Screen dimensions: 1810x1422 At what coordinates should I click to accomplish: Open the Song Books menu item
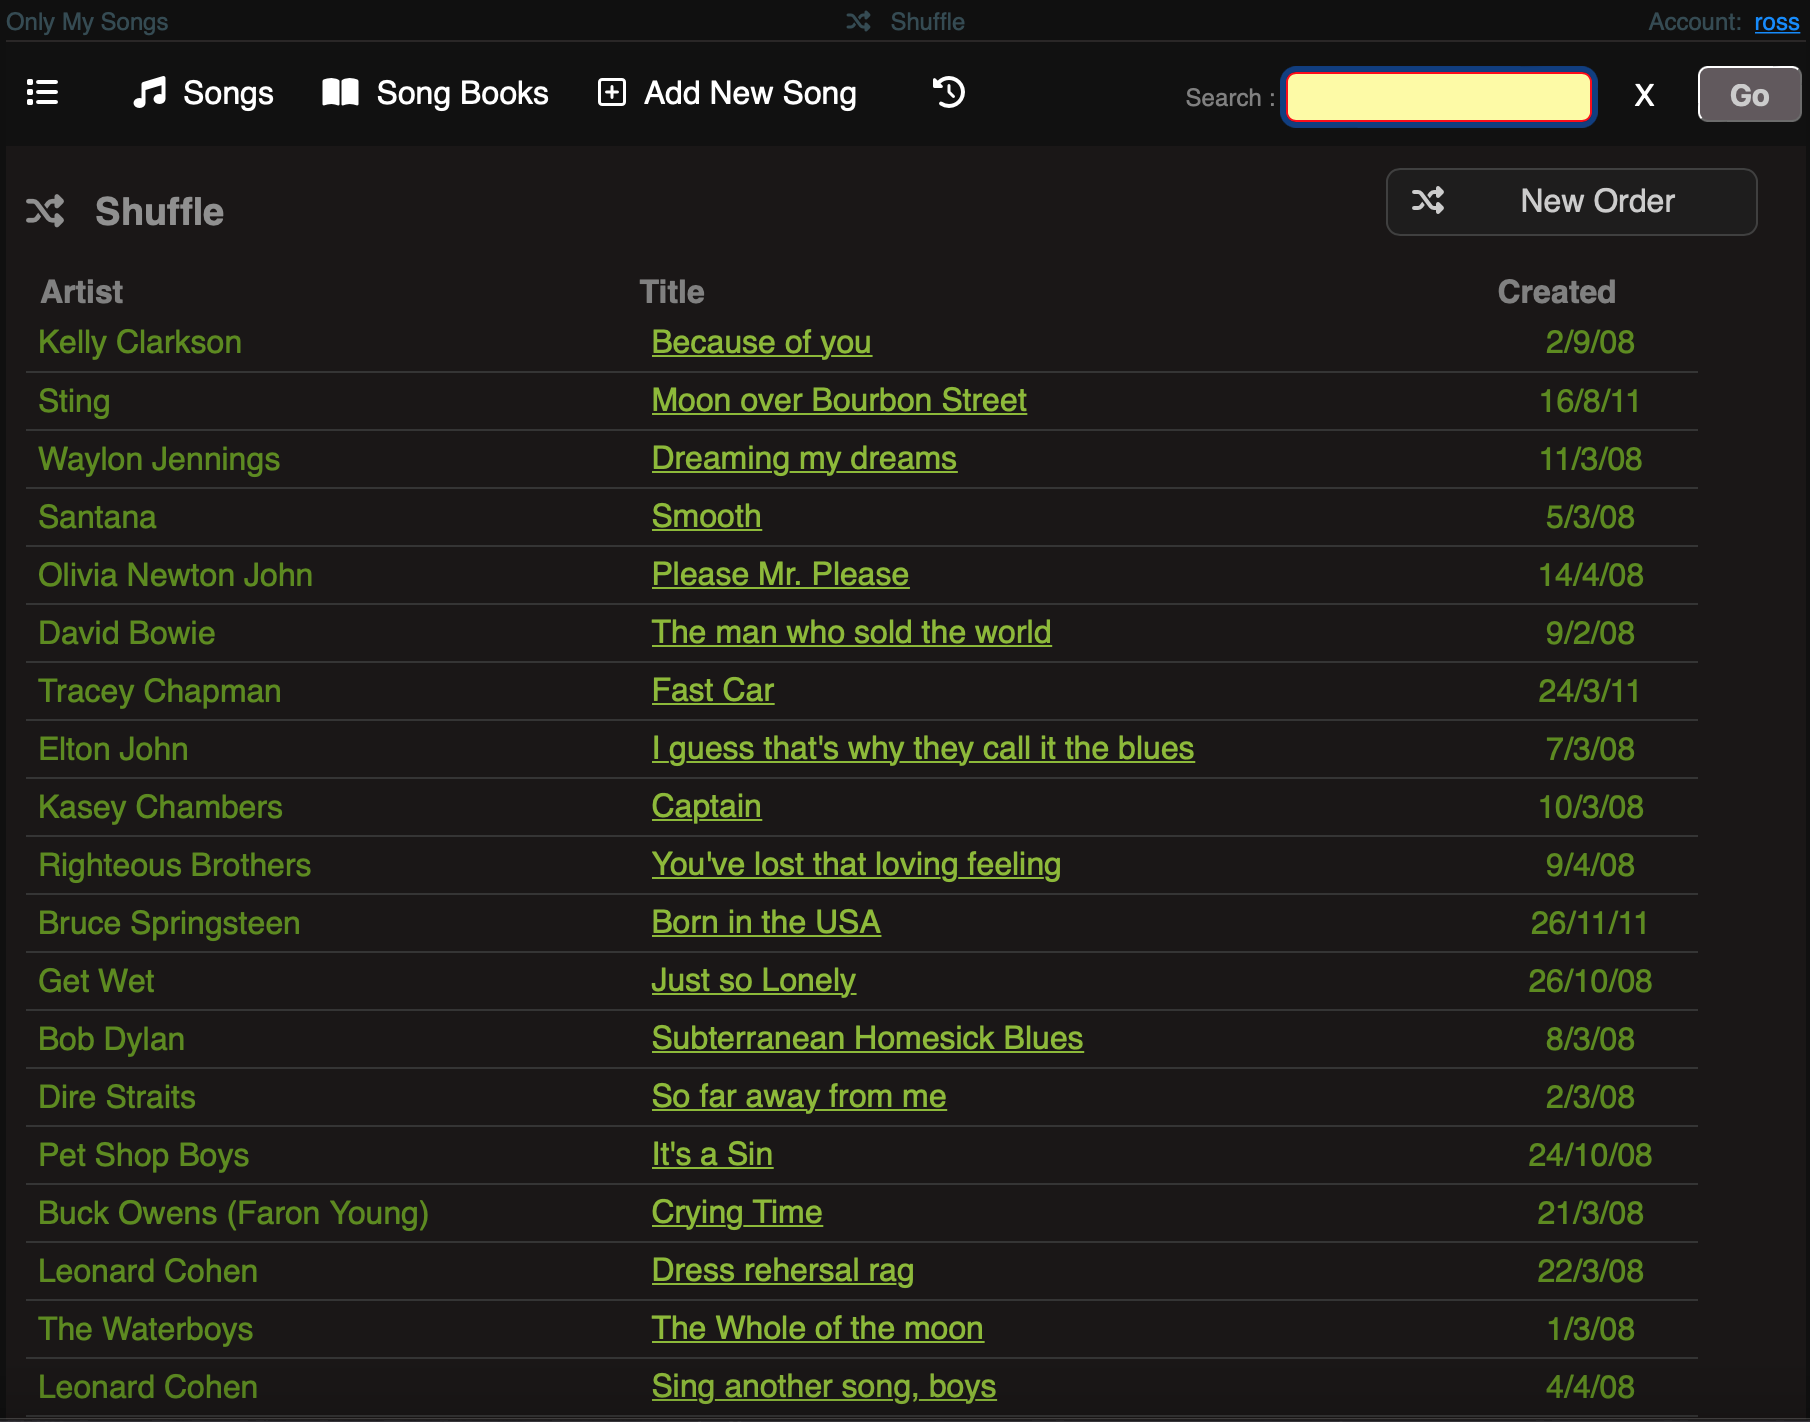pyautogui.click(x=461, y=93)
